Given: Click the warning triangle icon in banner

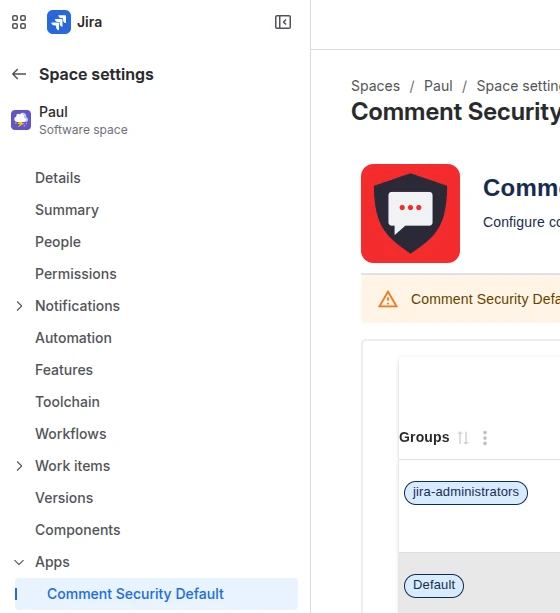Looking at the screenshot, I should [x=388, y=299].
